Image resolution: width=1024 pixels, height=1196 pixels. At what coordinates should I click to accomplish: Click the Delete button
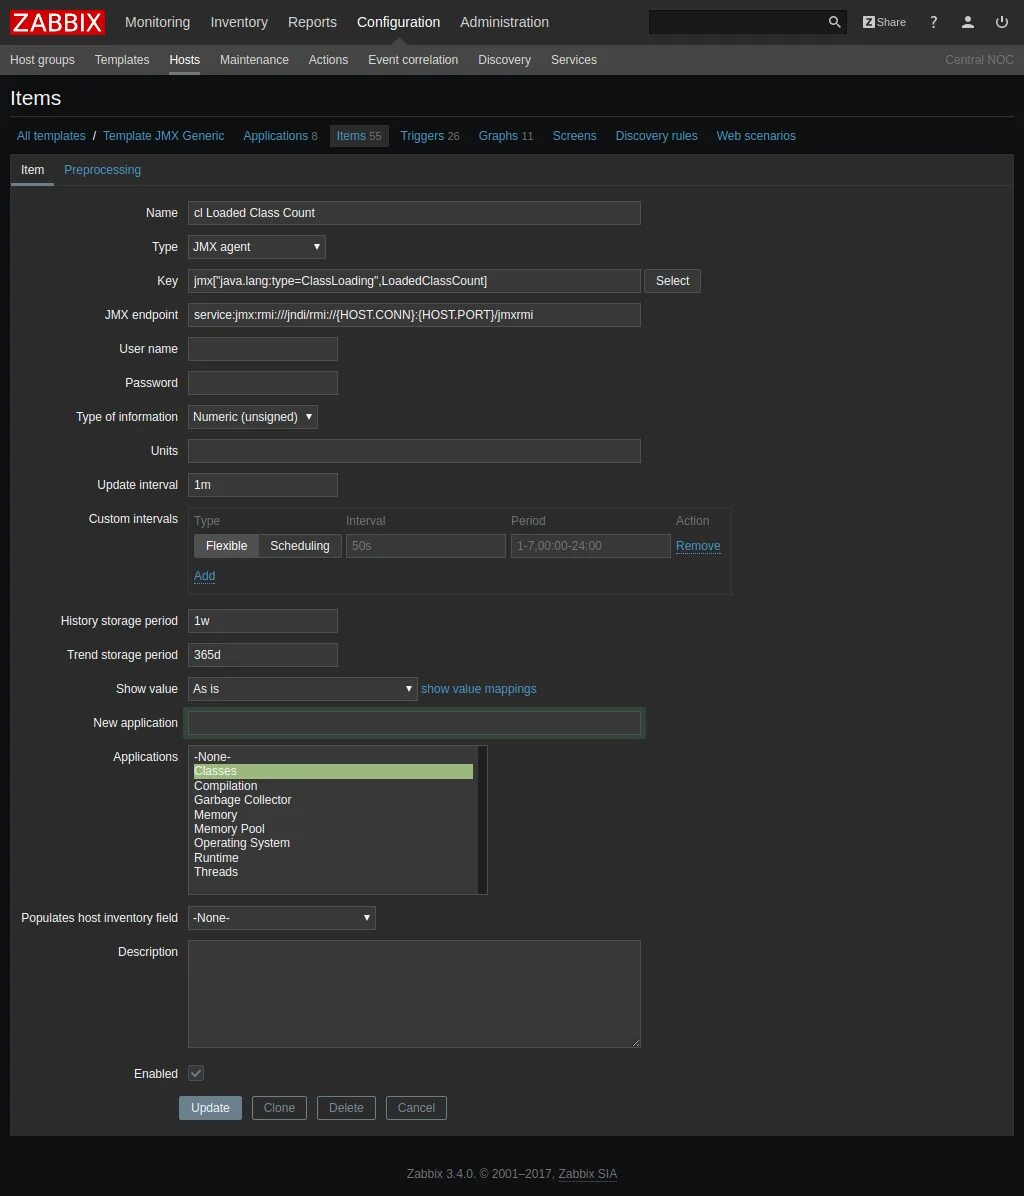[x=346, y=1108]
